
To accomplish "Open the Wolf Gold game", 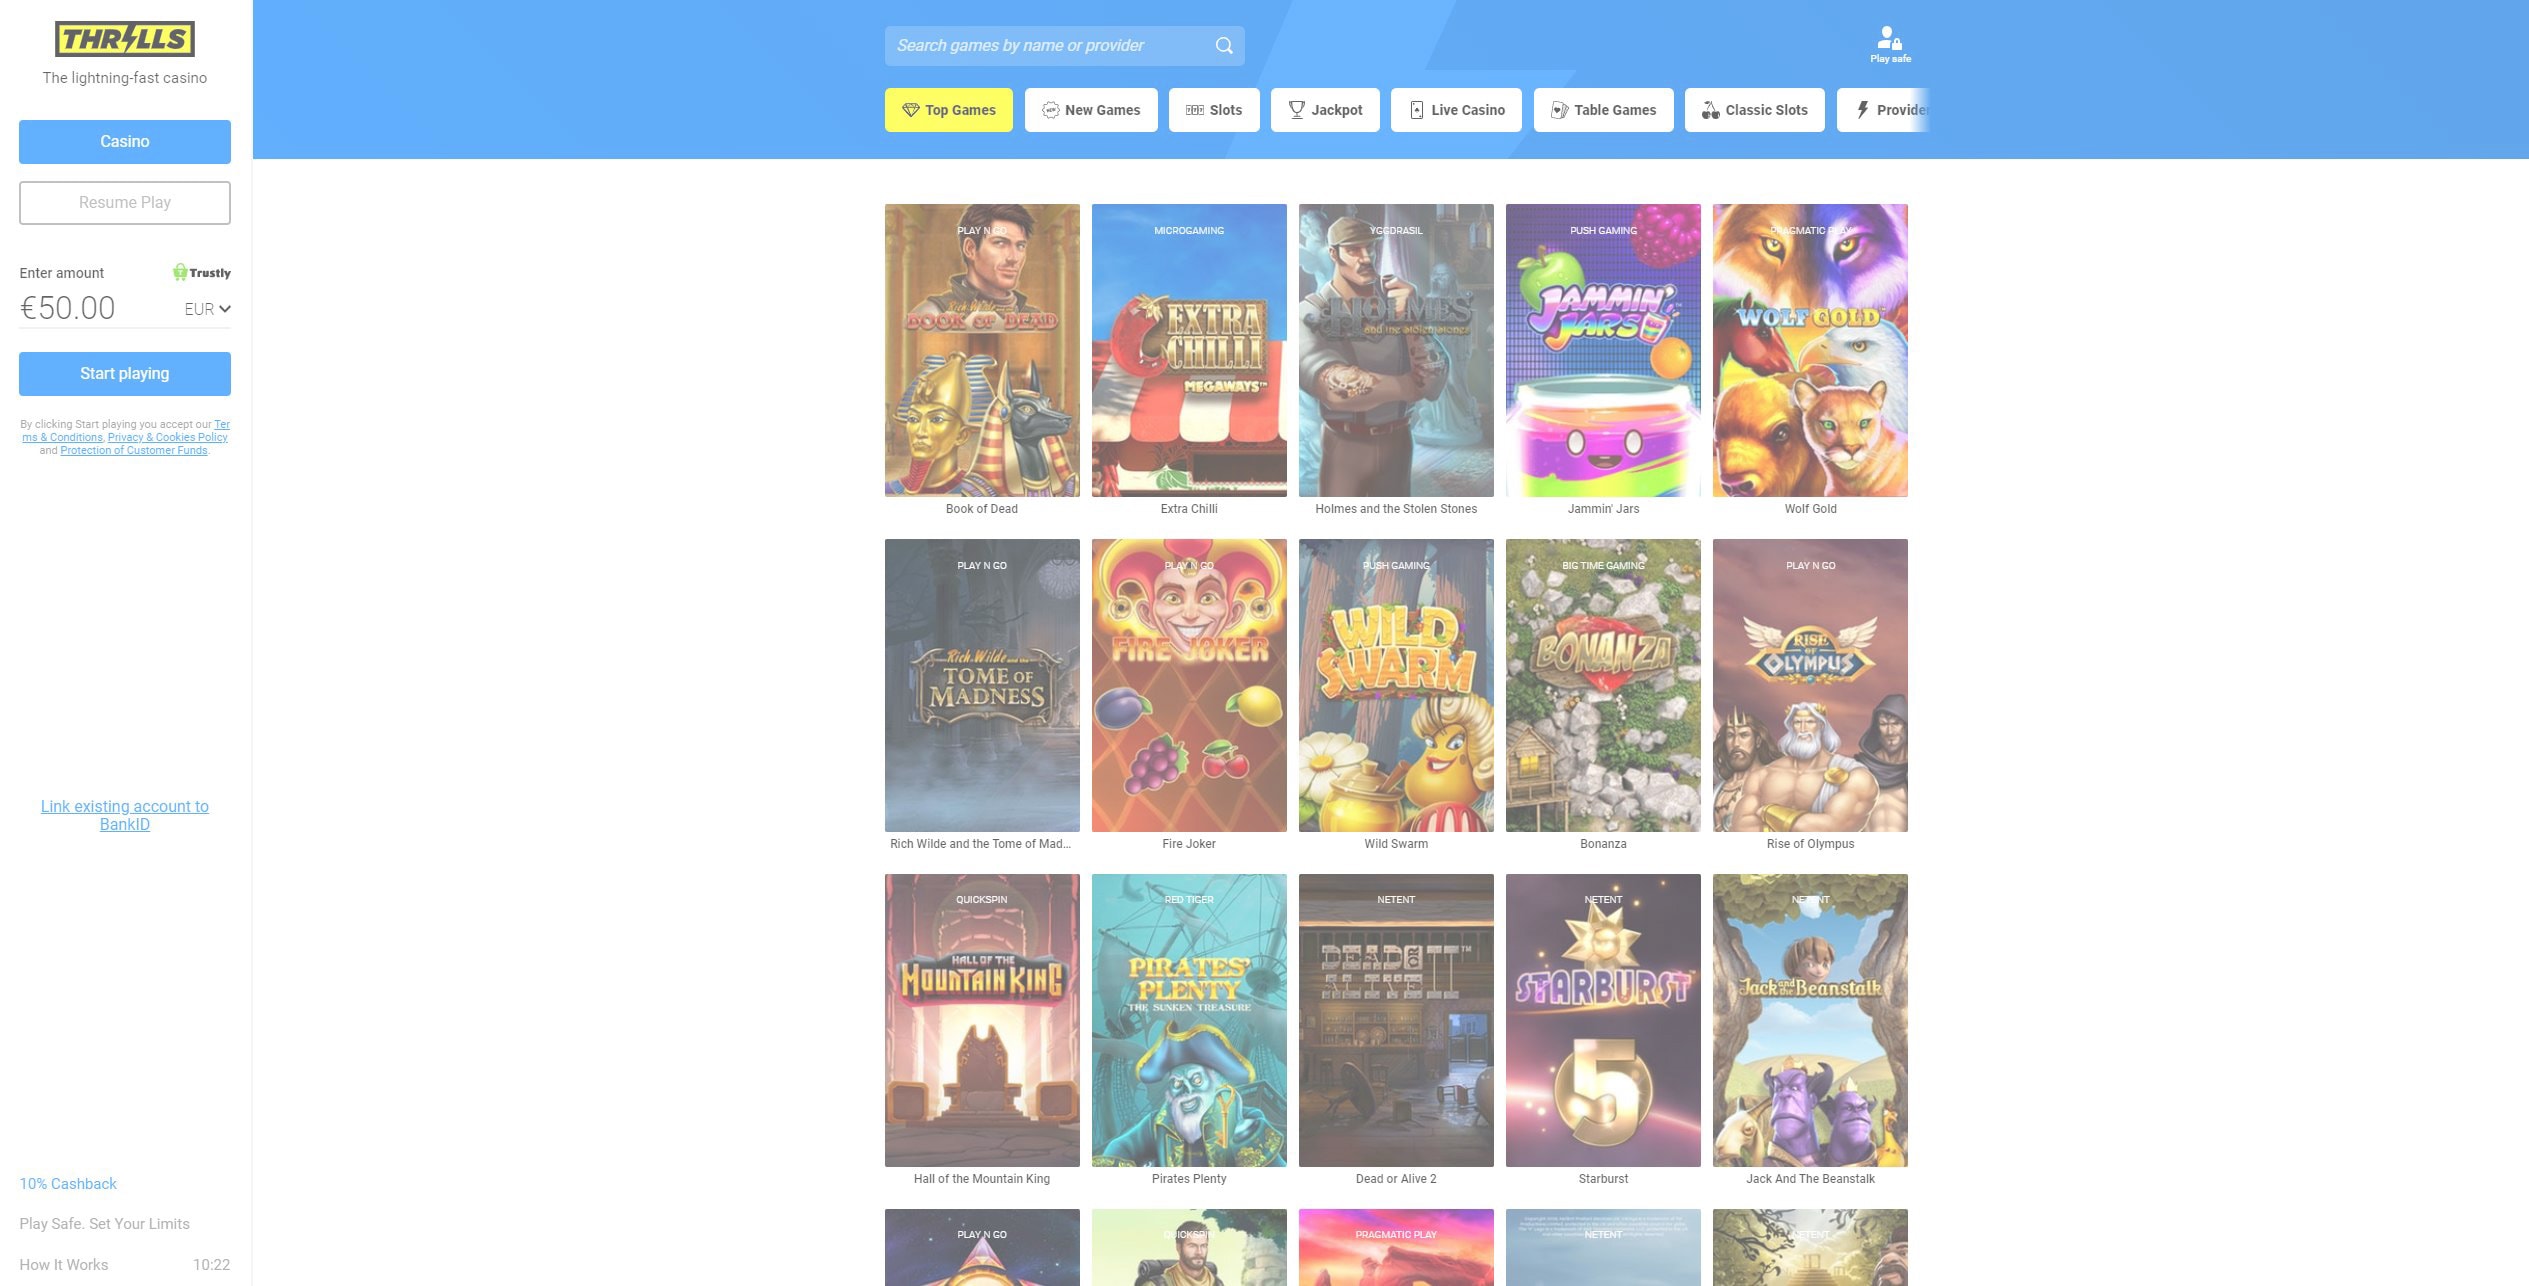I will 1810,350.
